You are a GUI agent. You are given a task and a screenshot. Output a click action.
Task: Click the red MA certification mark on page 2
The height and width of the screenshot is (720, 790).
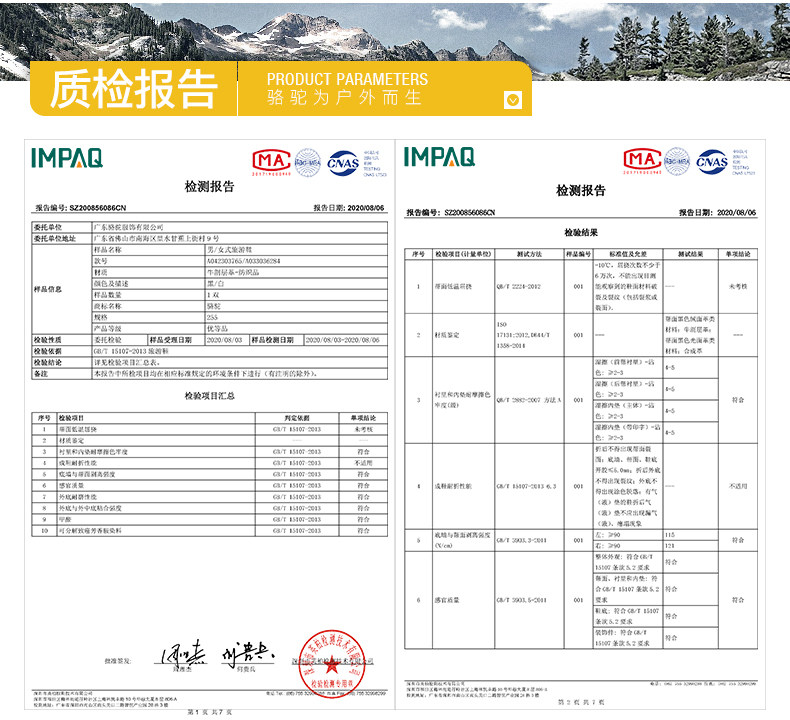[642, 161]
